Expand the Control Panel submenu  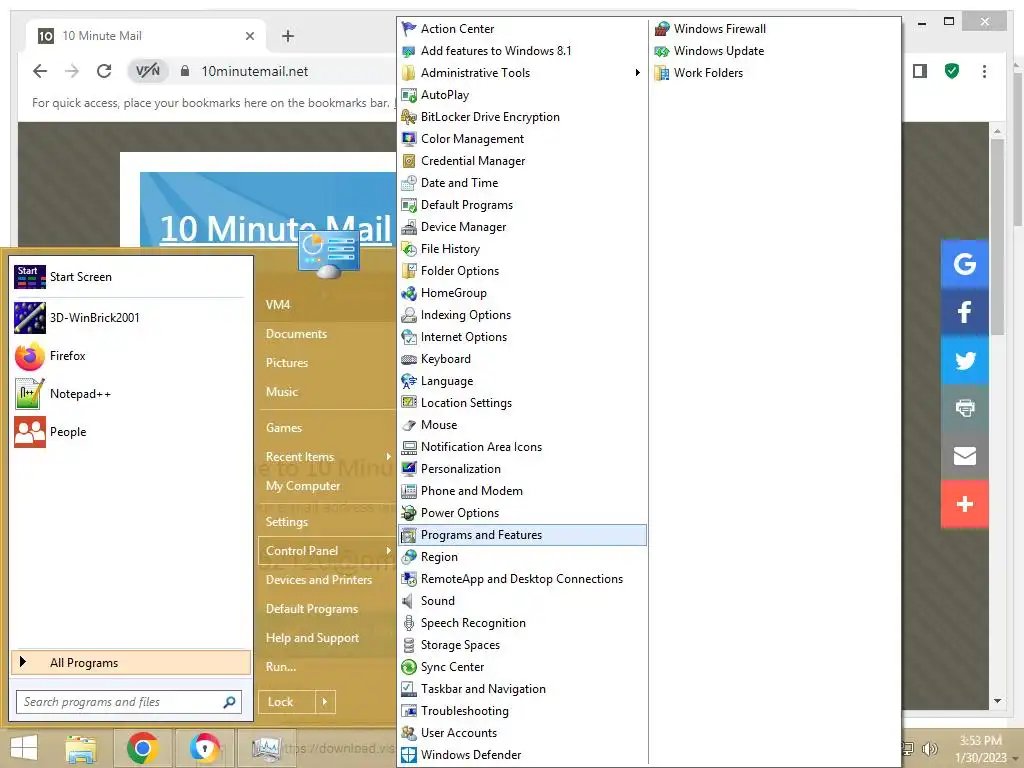tap(389, 551)
